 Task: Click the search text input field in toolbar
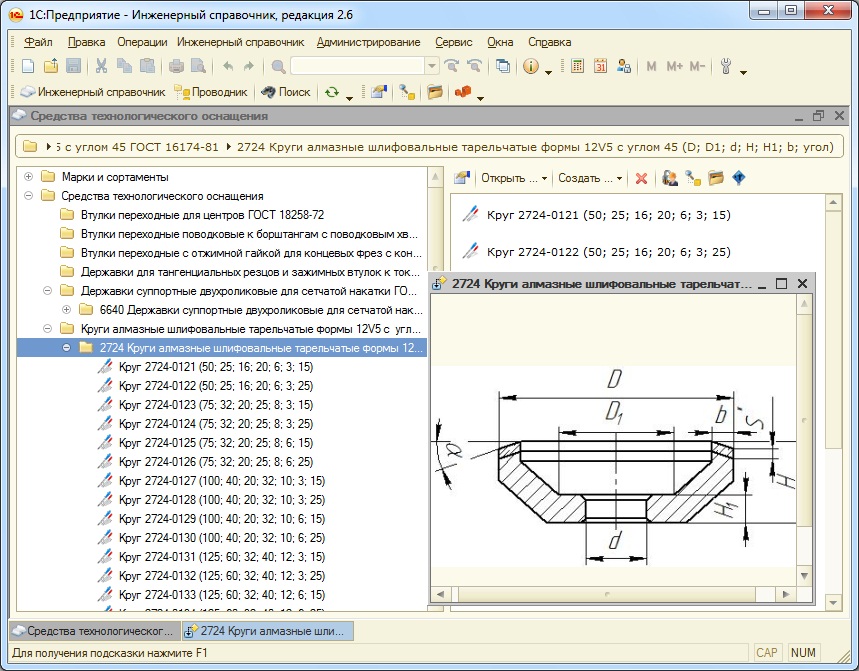(358, 66)
